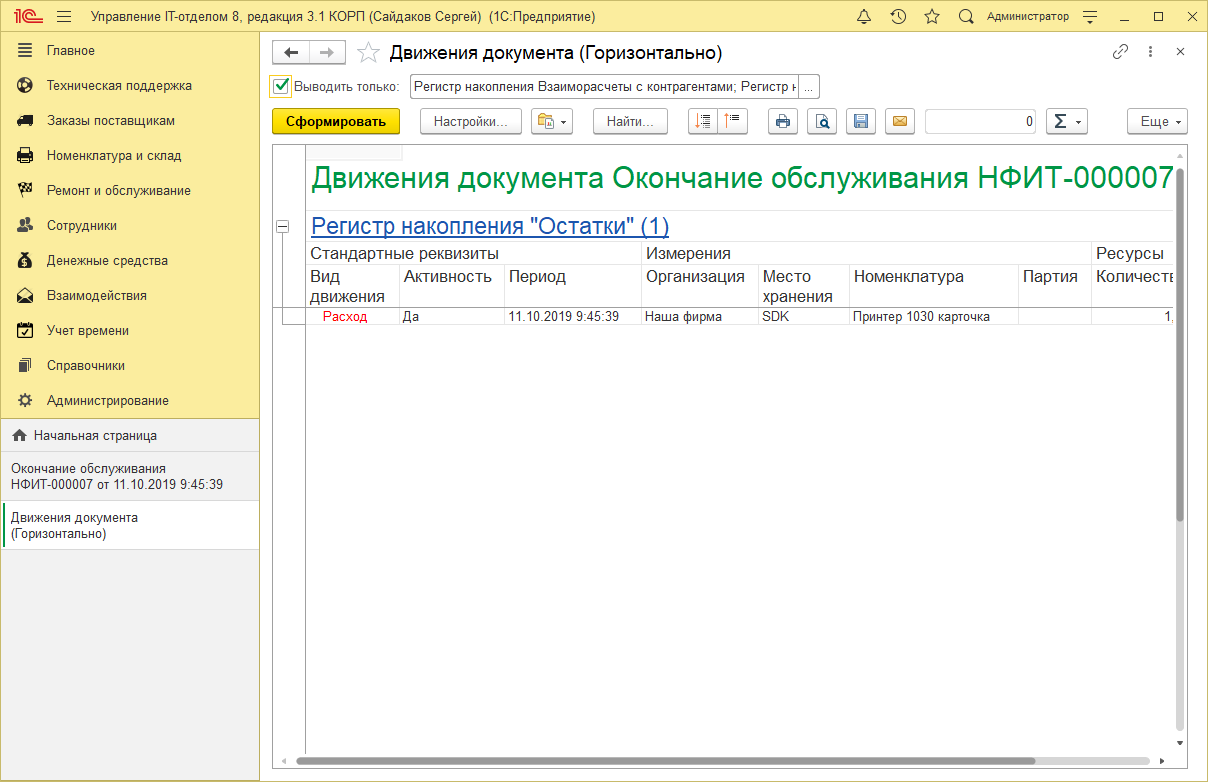Open the Σ totals dropdown

coord(1066,121)
